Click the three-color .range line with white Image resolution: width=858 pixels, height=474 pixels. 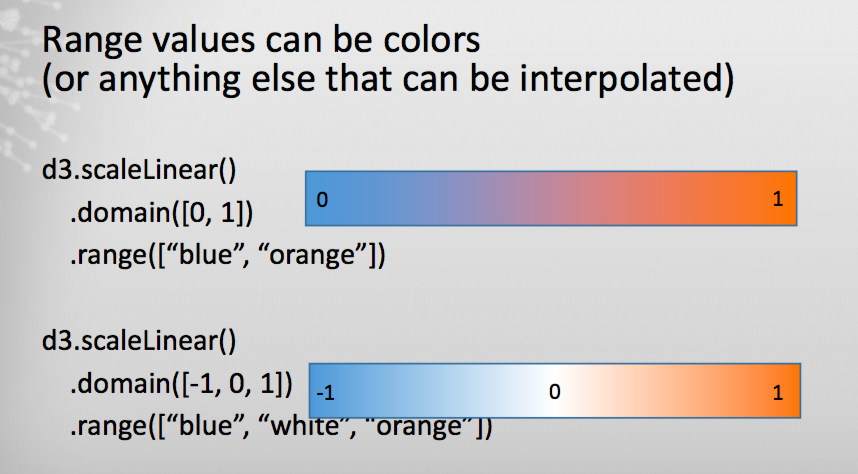281,426
